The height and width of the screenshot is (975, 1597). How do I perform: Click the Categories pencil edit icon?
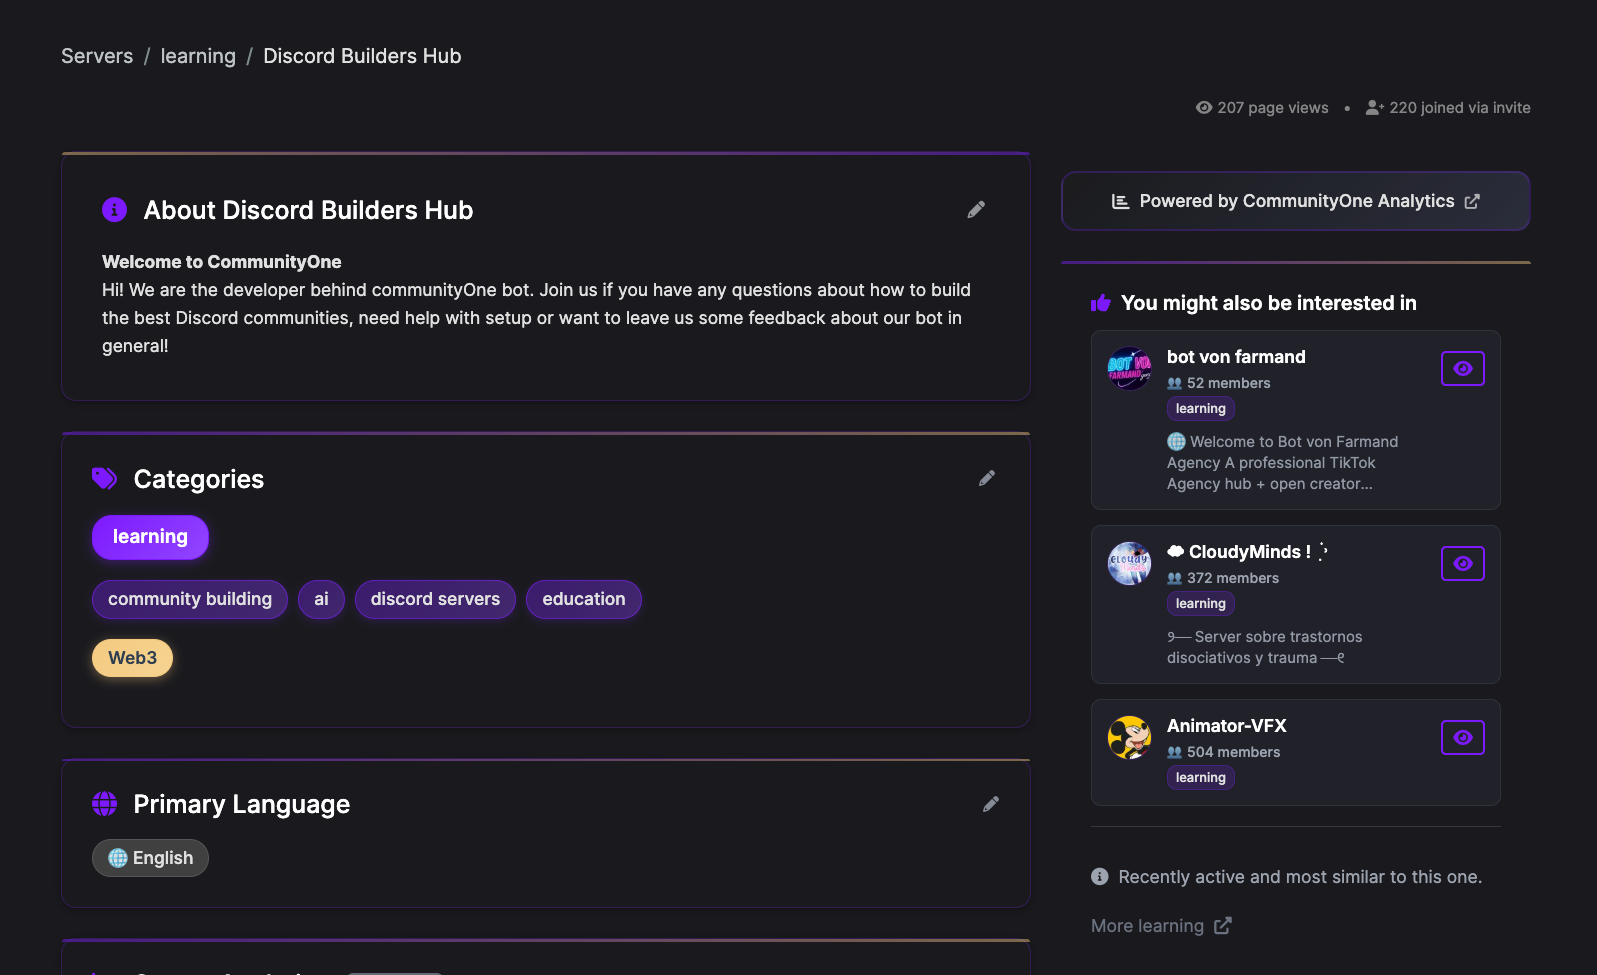[x=987, y=478]
